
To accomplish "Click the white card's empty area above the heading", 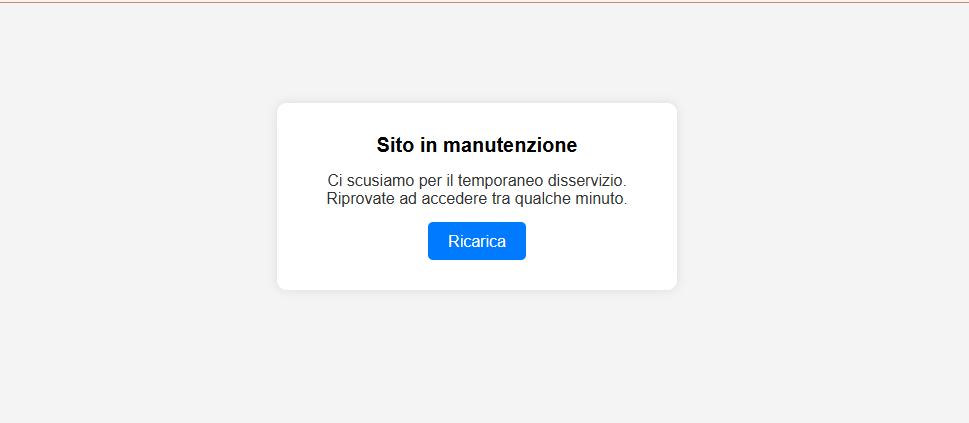I will [x=476, y=118].
